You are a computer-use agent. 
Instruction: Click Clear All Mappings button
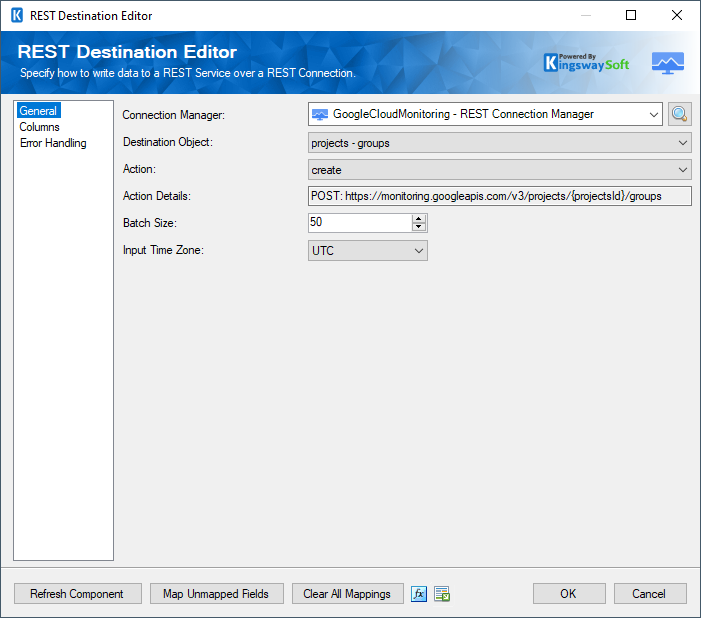point(347,594)
